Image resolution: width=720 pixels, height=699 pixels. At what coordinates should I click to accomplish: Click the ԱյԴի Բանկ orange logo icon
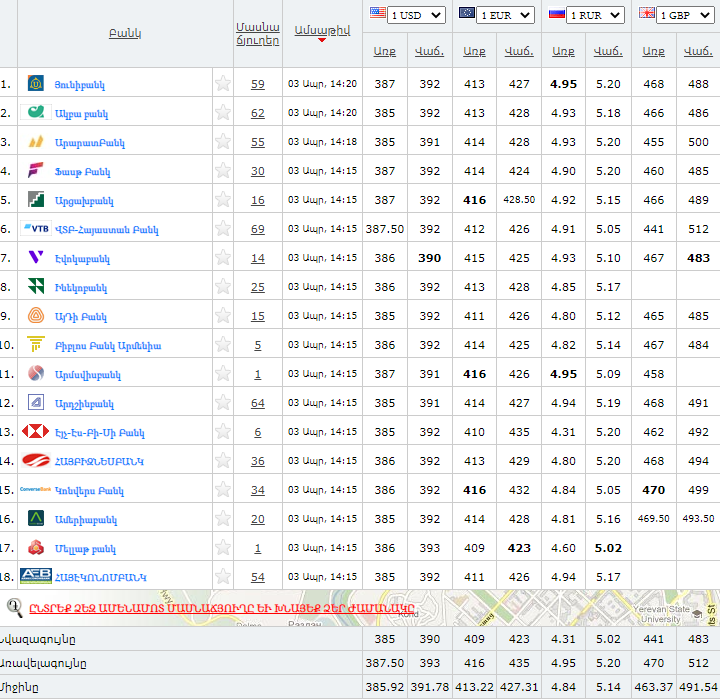coord(36,315)
